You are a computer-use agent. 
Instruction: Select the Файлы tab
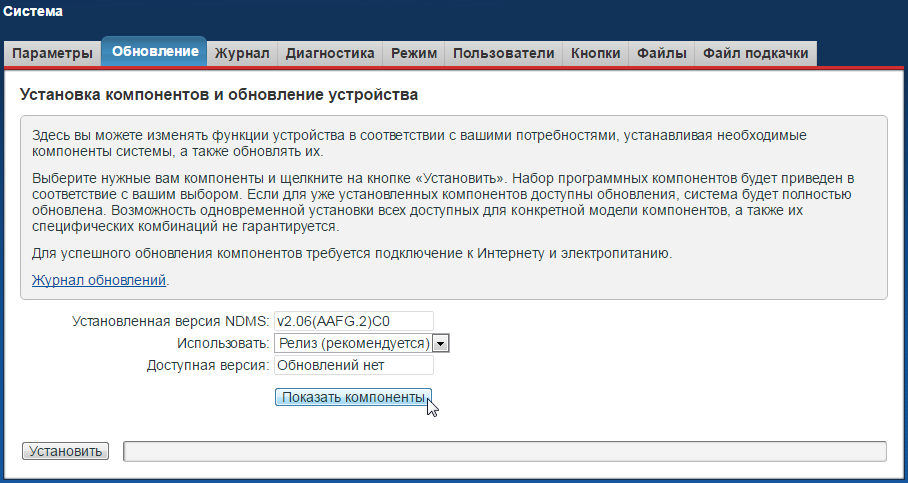(662, 53)
